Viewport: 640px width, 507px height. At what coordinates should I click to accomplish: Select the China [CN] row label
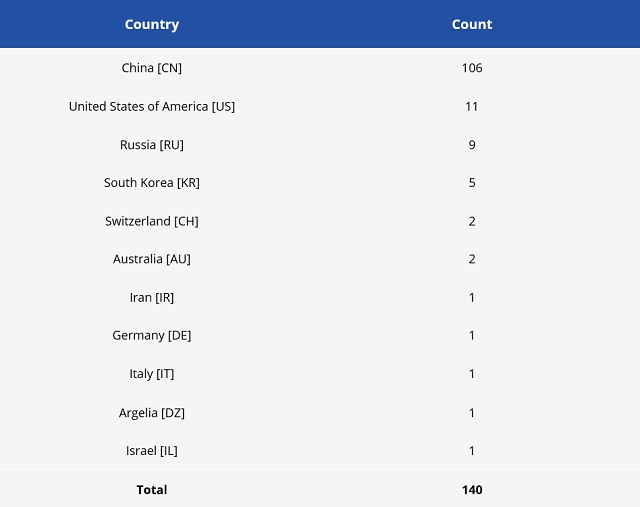pos(152,68)
